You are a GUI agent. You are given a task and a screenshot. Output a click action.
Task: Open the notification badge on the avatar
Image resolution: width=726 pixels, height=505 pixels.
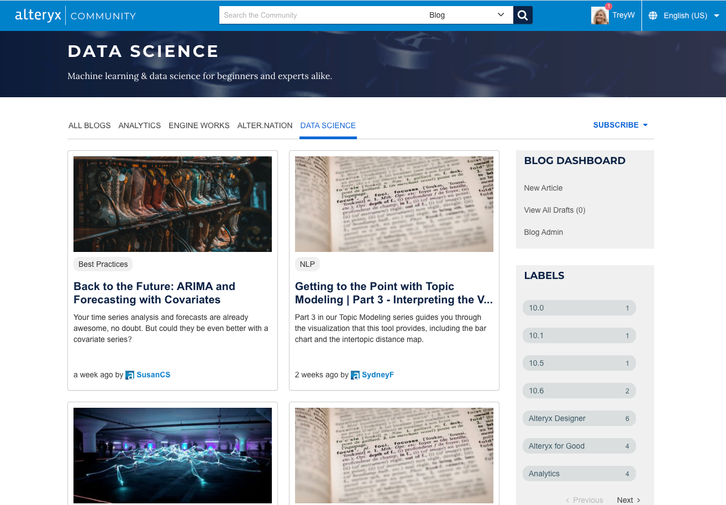pyautogui.click(x=608, y=6)
